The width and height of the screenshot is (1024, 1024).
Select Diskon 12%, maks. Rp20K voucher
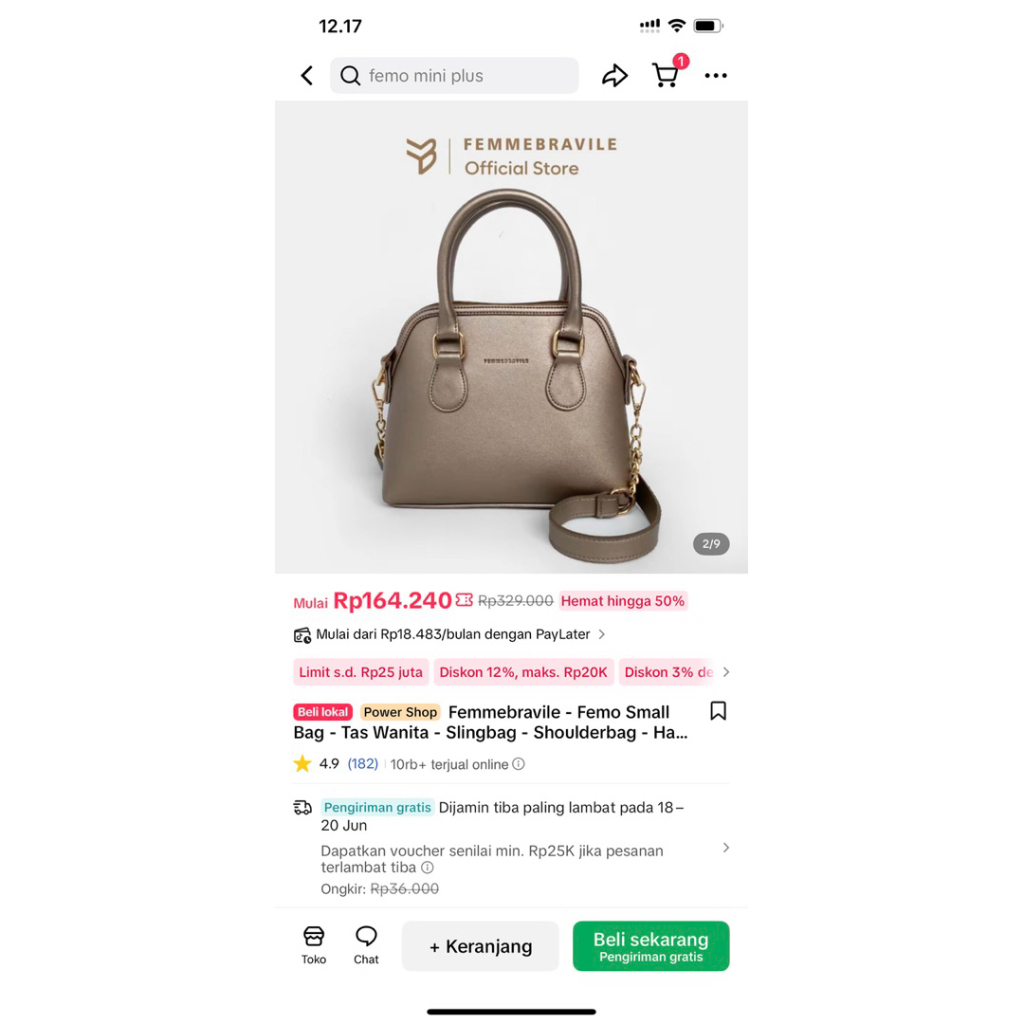(523, 672)
